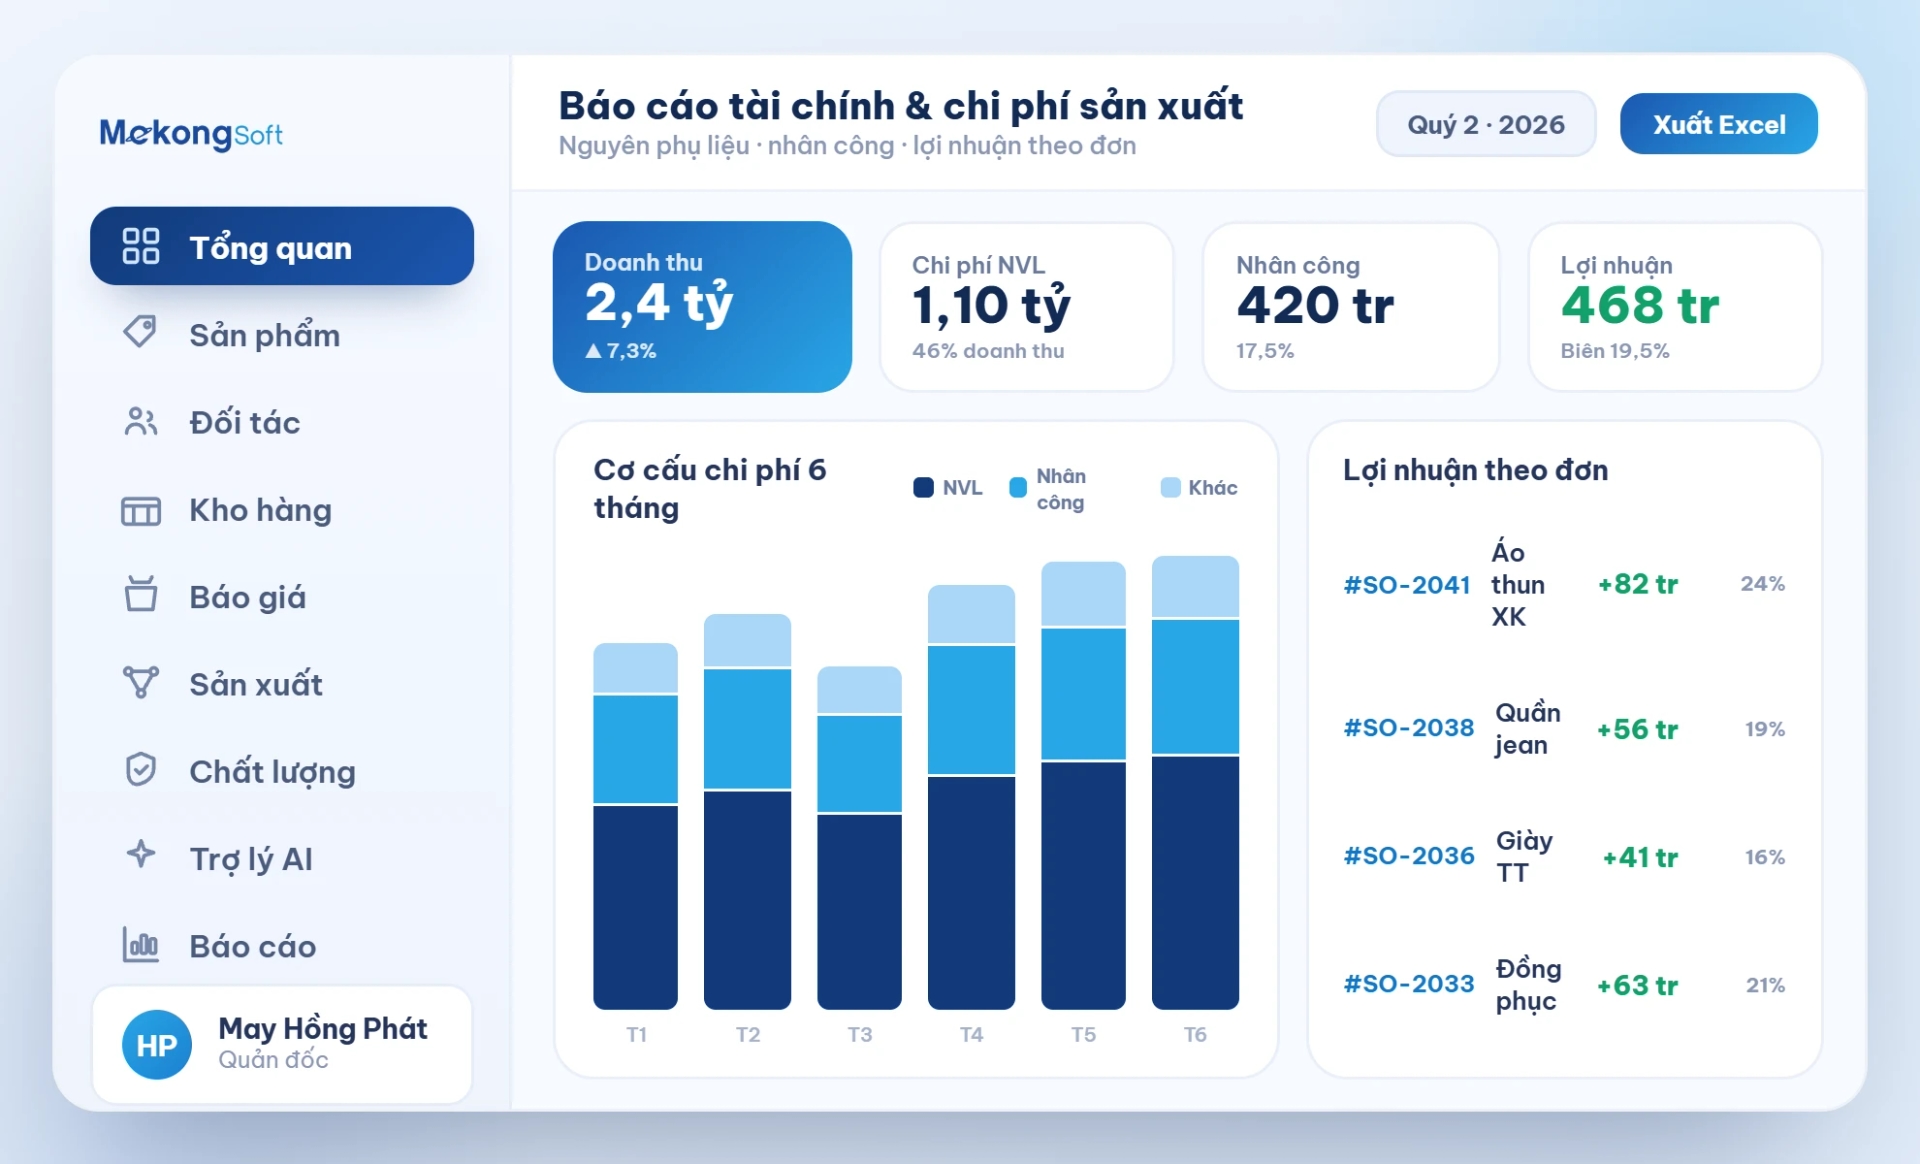Click the NVL legend swatch

(923, 487)
